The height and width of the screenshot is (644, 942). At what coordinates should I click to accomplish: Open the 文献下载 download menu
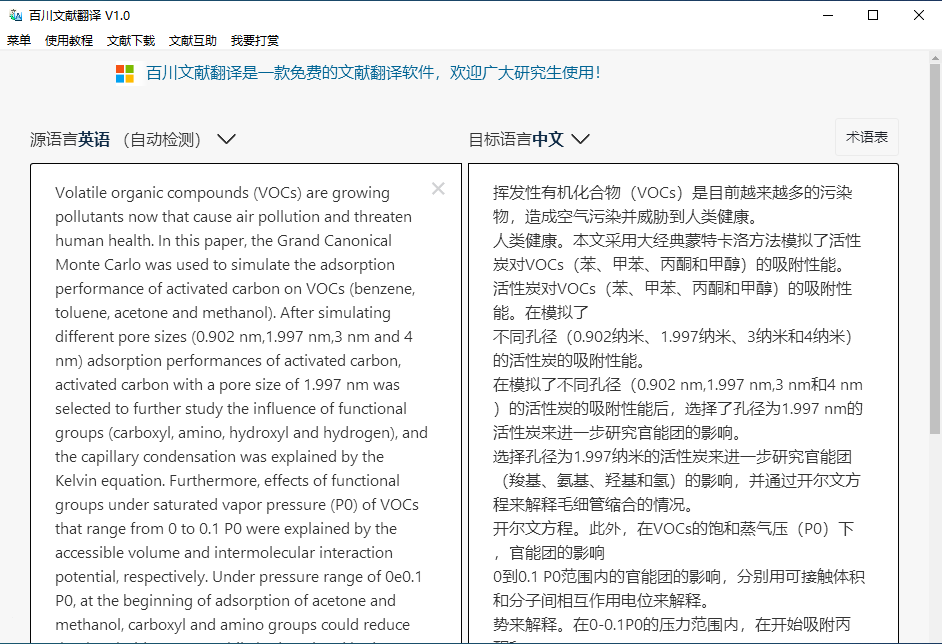(130, 40)
